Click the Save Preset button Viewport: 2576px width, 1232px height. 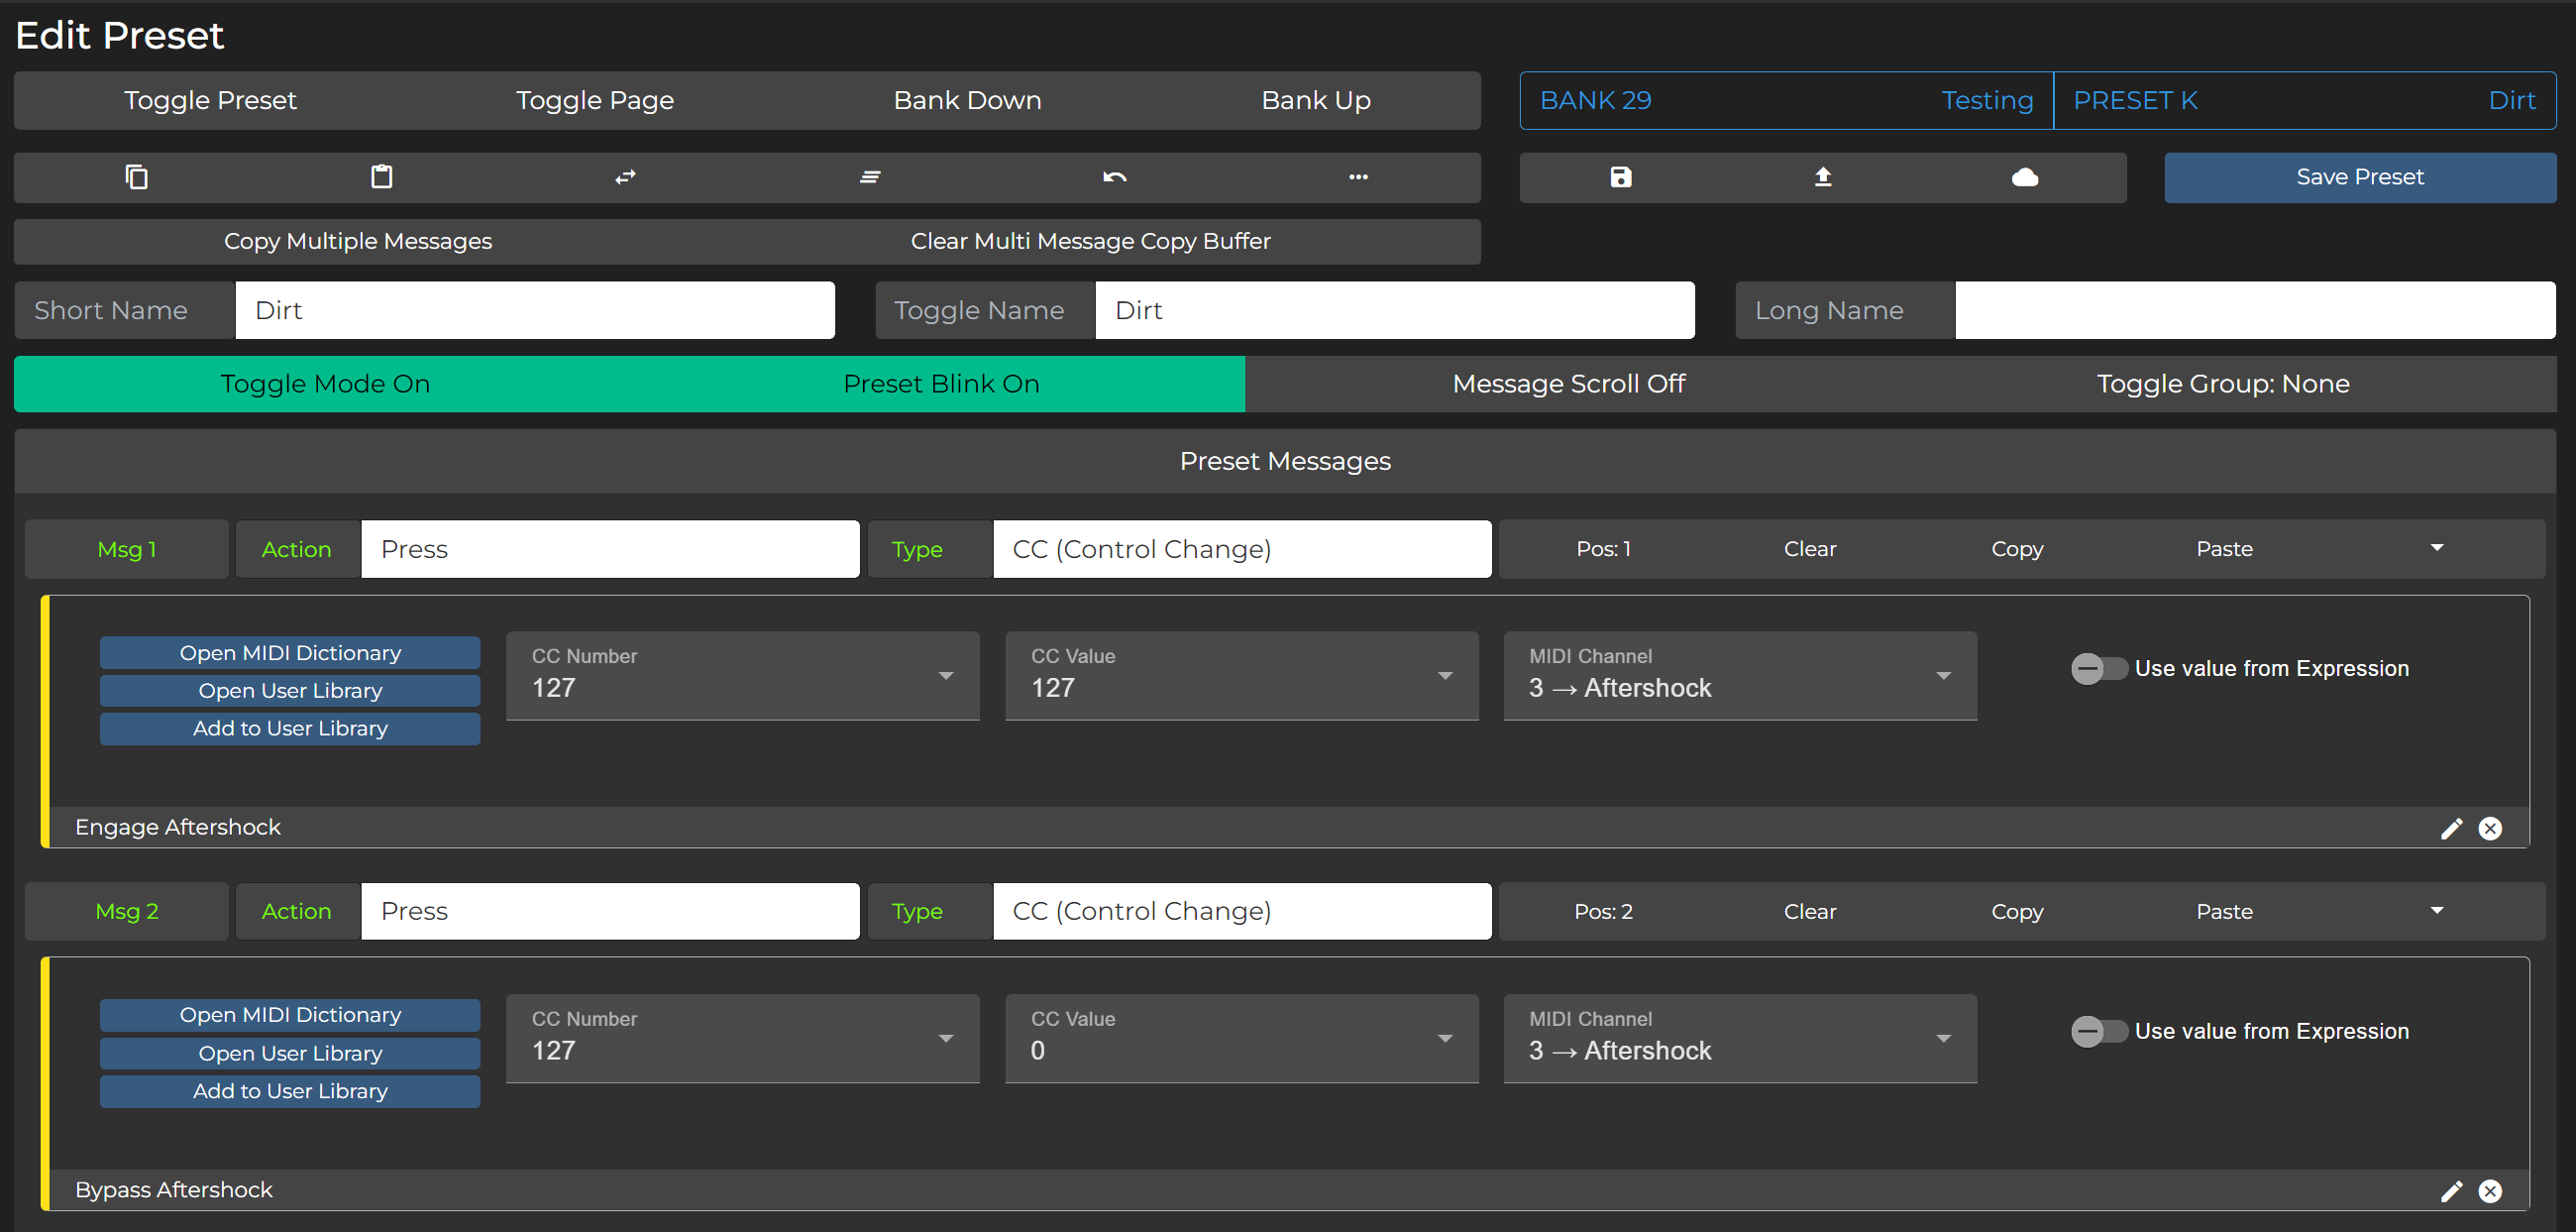point(2359,177)
